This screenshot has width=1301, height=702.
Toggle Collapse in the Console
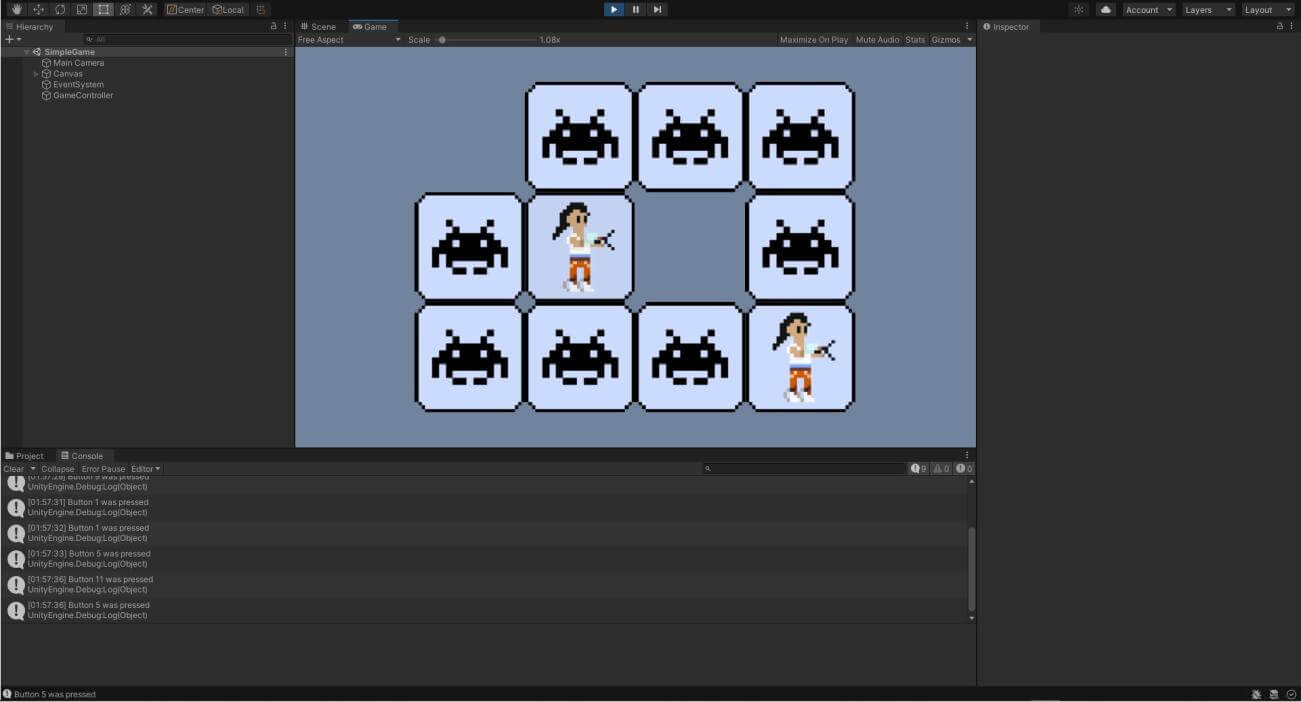coord(58,468)
